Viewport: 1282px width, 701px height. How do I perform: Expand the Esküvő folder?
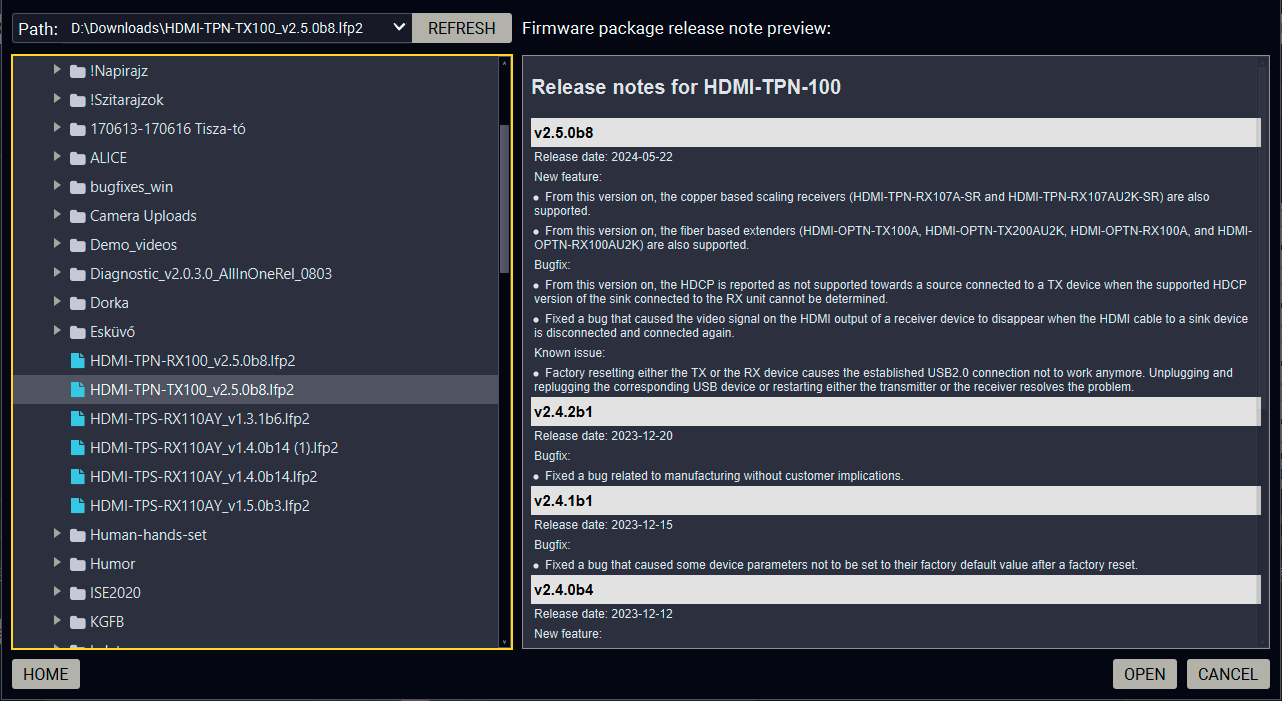57,332
